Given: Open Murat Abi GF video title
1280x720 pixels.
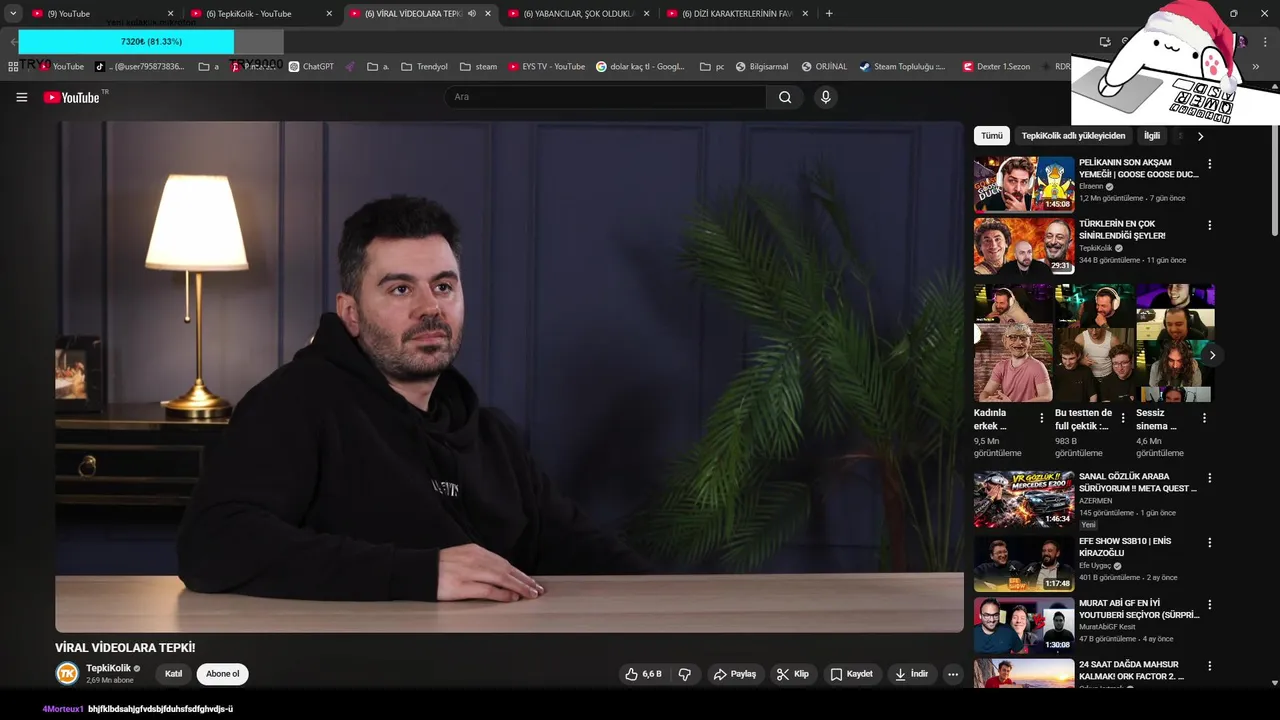Looking at the screenshot, I should pos(1139,609).
